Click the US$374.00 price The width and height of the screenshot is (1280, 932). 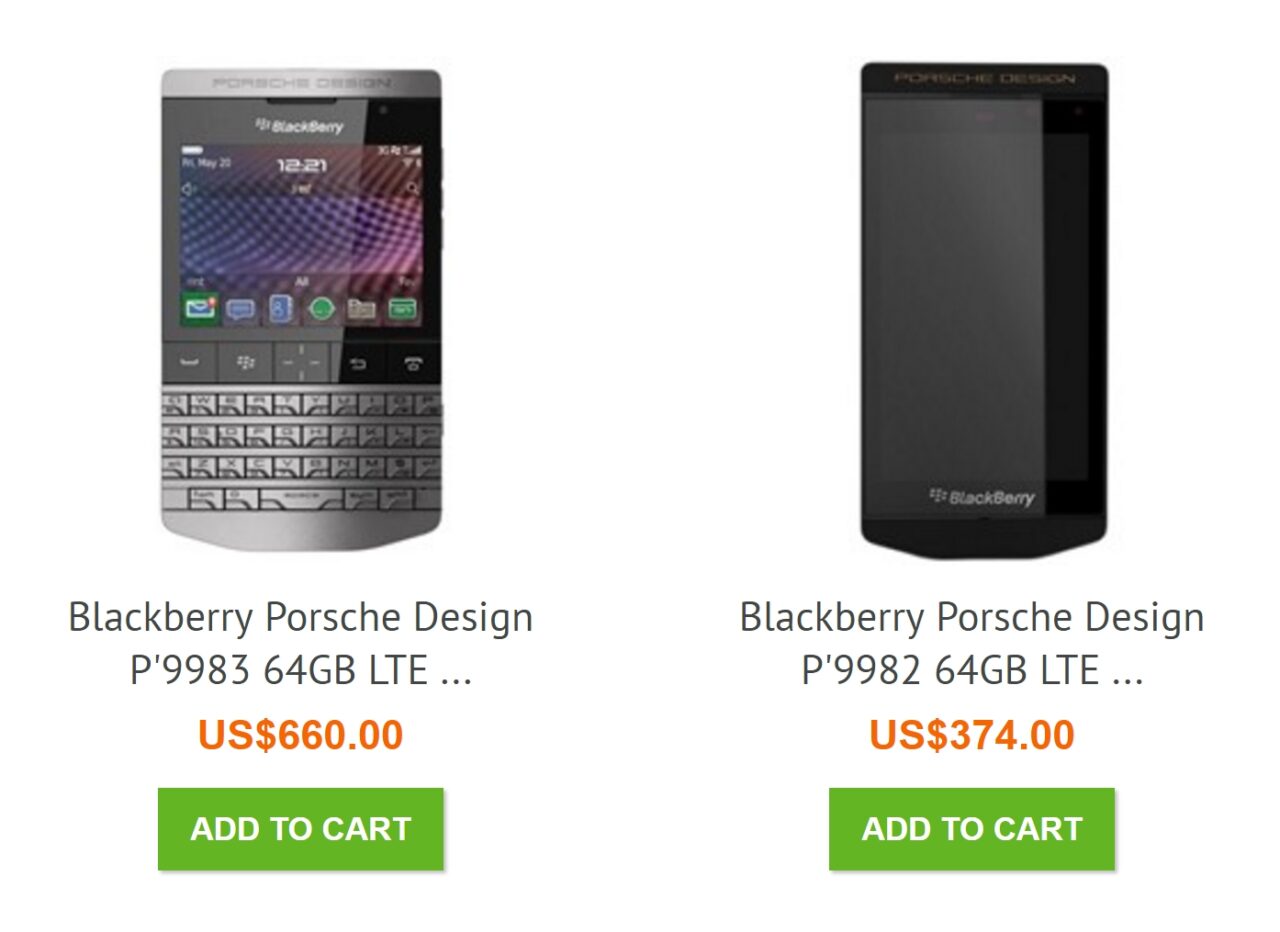click(971, 735)
